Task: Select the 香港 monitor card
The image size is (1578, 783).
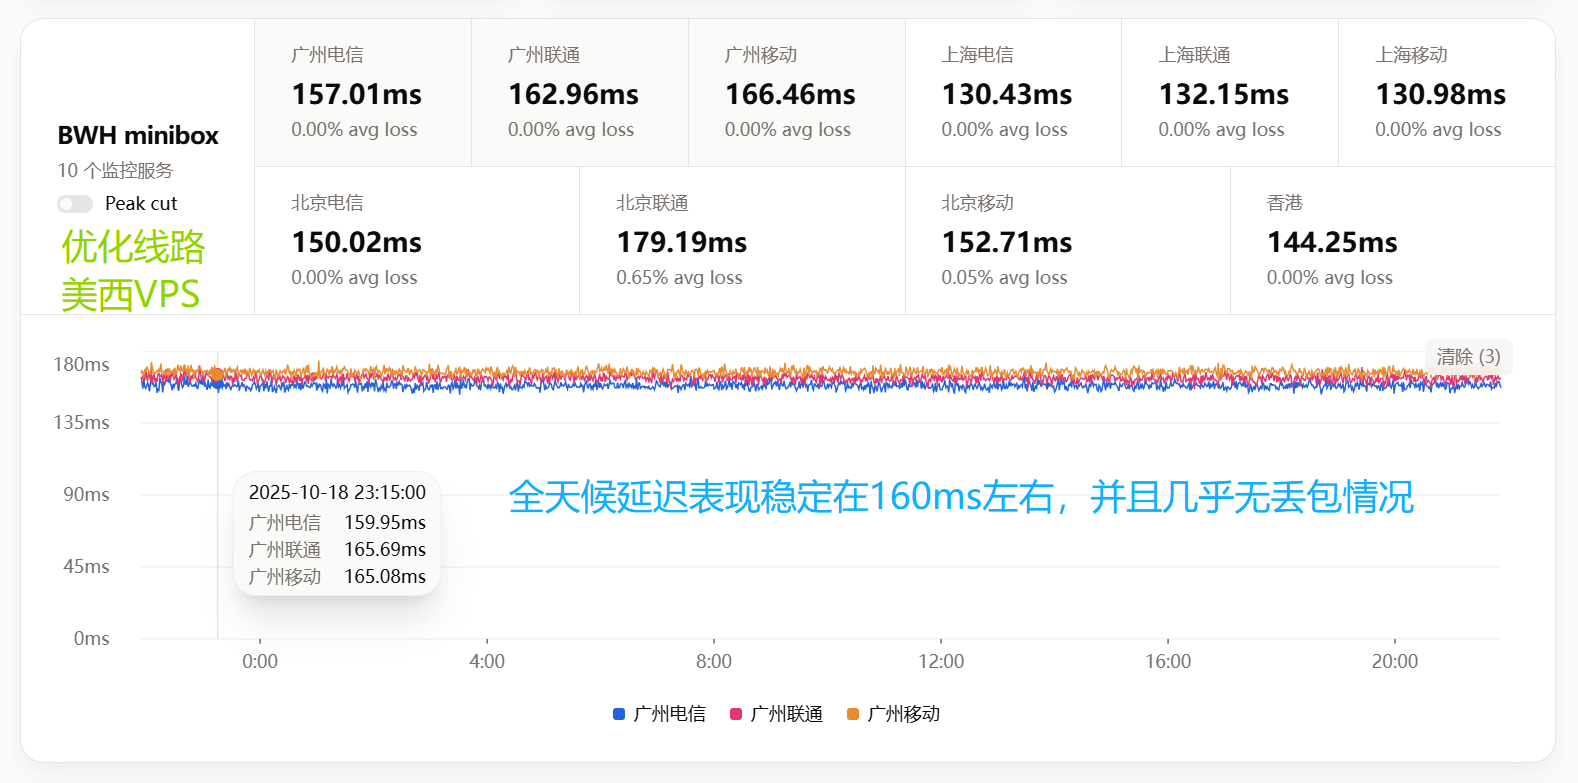Action: coord(1392,241)
